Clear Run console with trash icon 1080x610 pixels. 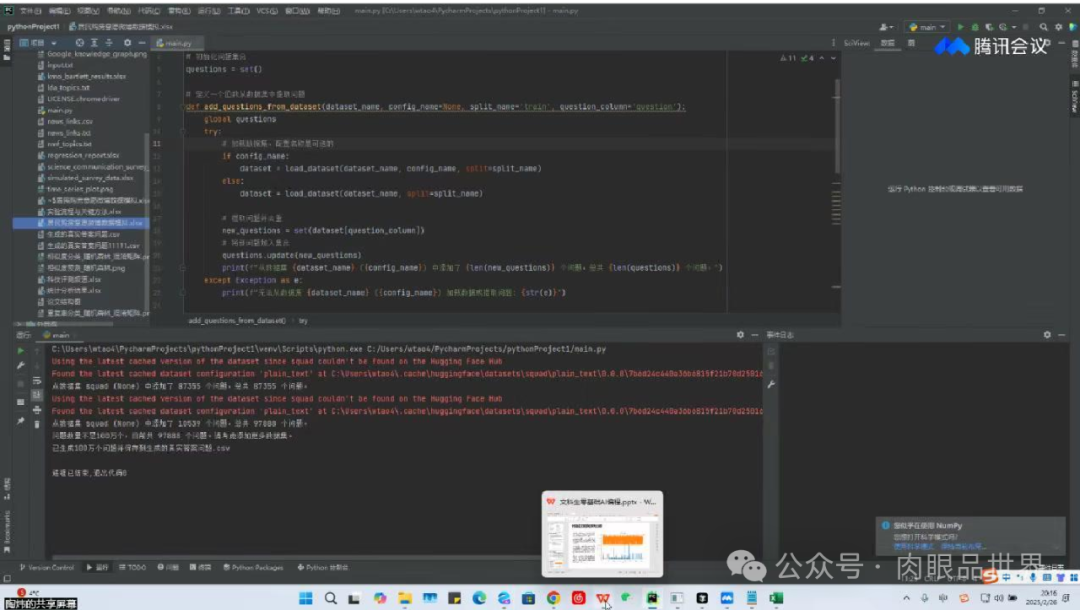coord(37,425)
